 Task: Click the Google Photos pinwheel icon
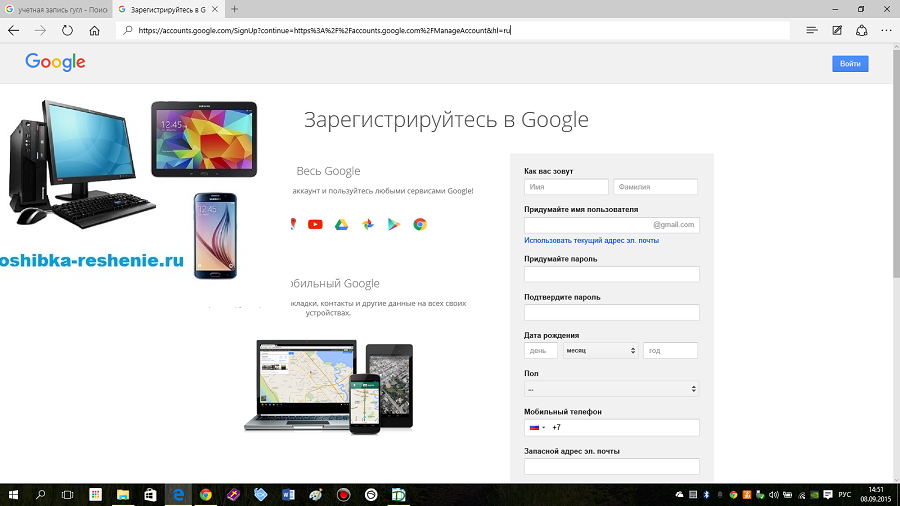click(368, 224)
